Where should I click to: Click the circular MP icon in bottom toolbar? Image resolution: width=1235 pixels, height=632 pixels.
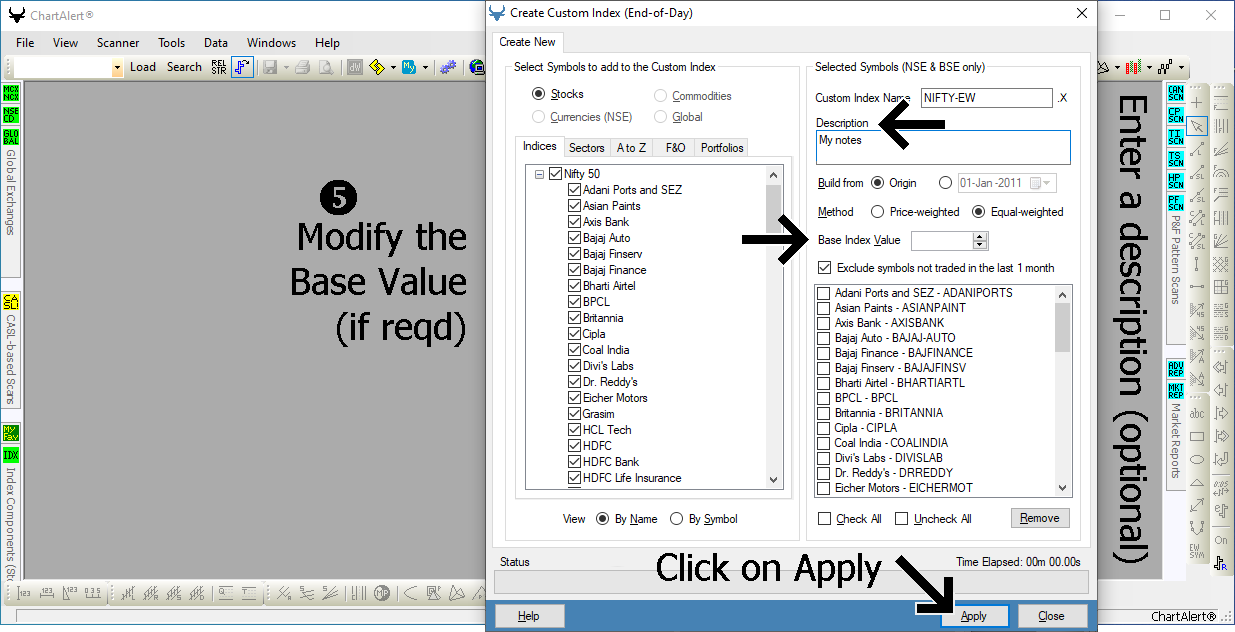pyautogui.click(x=381, y=593)
